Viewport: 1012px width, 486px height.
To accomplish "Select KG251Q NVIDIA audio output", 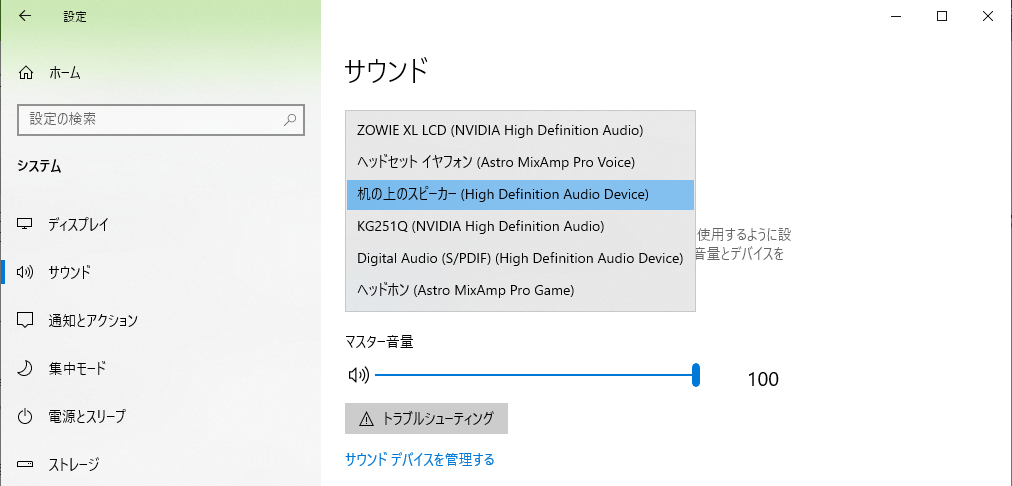I will pyautogui.click(x=520, y=227).
